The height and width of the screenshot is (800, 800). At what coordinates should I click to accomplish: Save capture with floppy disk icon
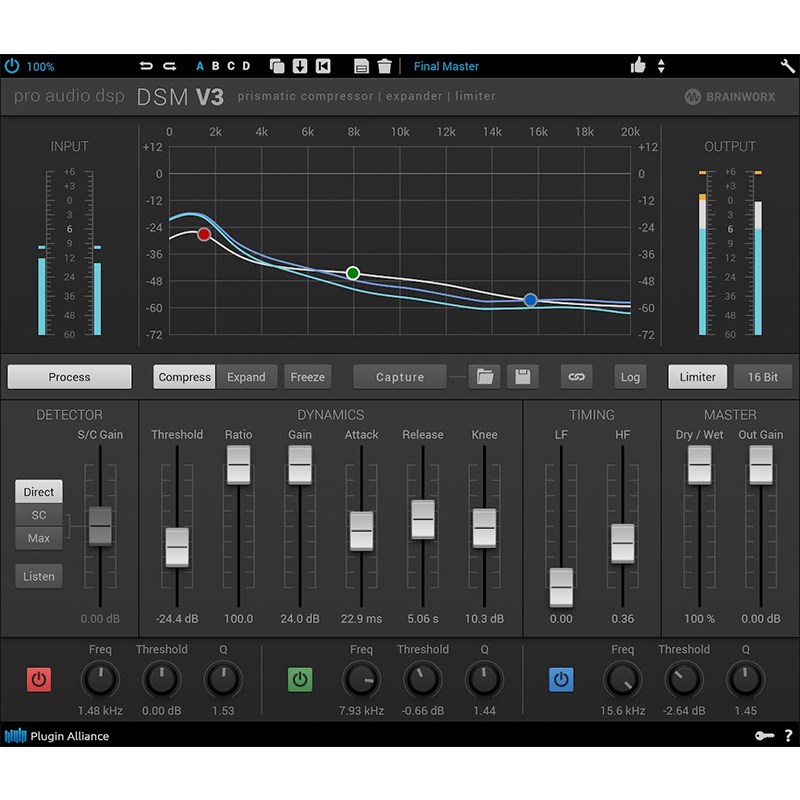pyautogui.click(x=521, y=377)
